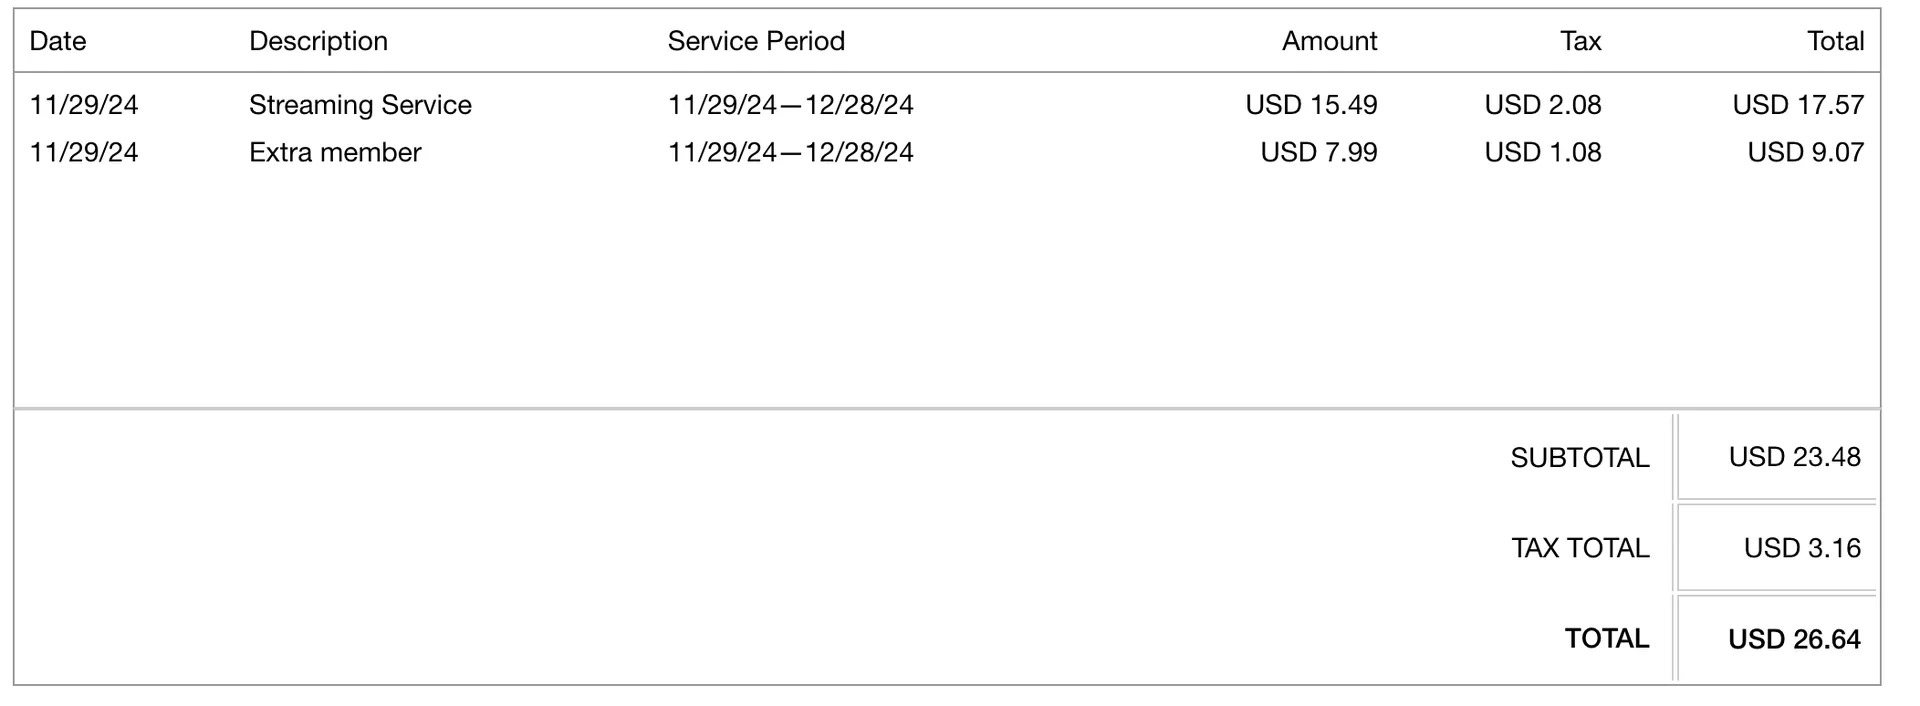Select the Amount column header
Image resolution: width=1920 pixels, height=706 pixels.
pyautogui.click(x=1329, y=41)
